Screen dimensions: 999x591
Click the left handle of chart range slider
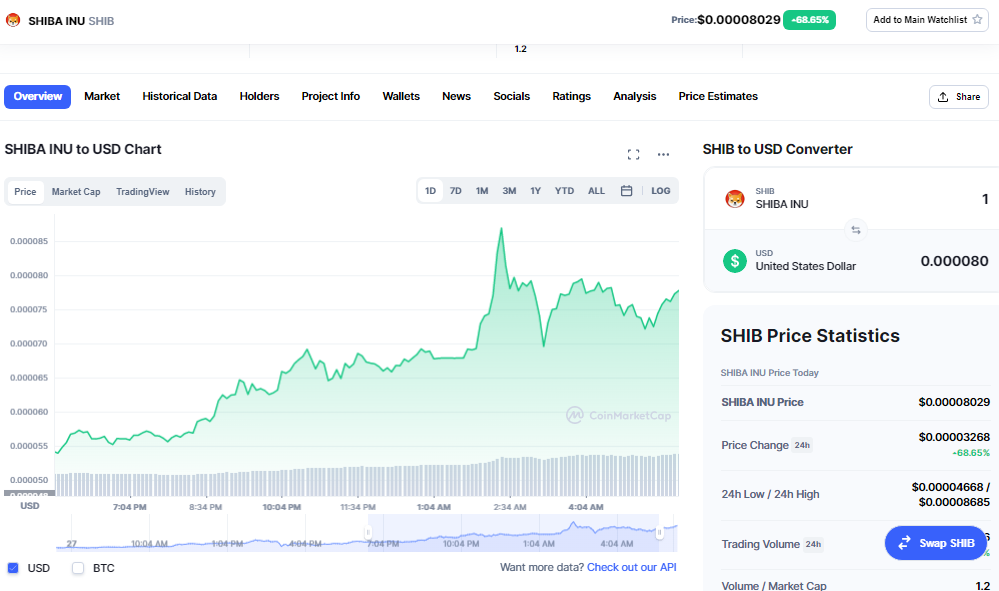click(368, 532)
